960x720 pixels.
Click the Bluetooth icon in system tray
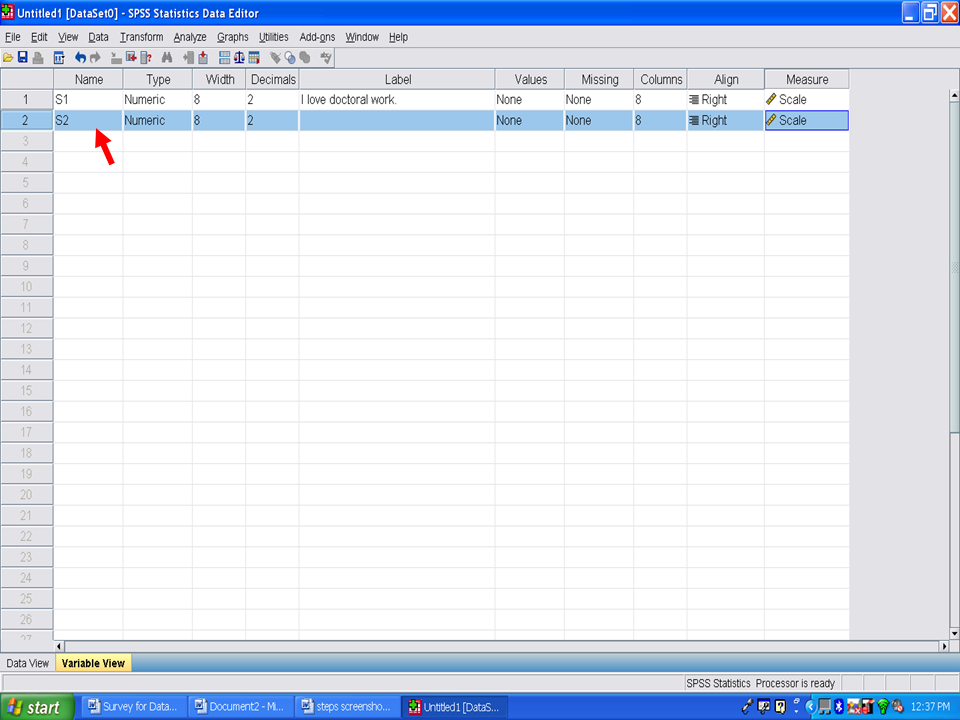point(838,707)
